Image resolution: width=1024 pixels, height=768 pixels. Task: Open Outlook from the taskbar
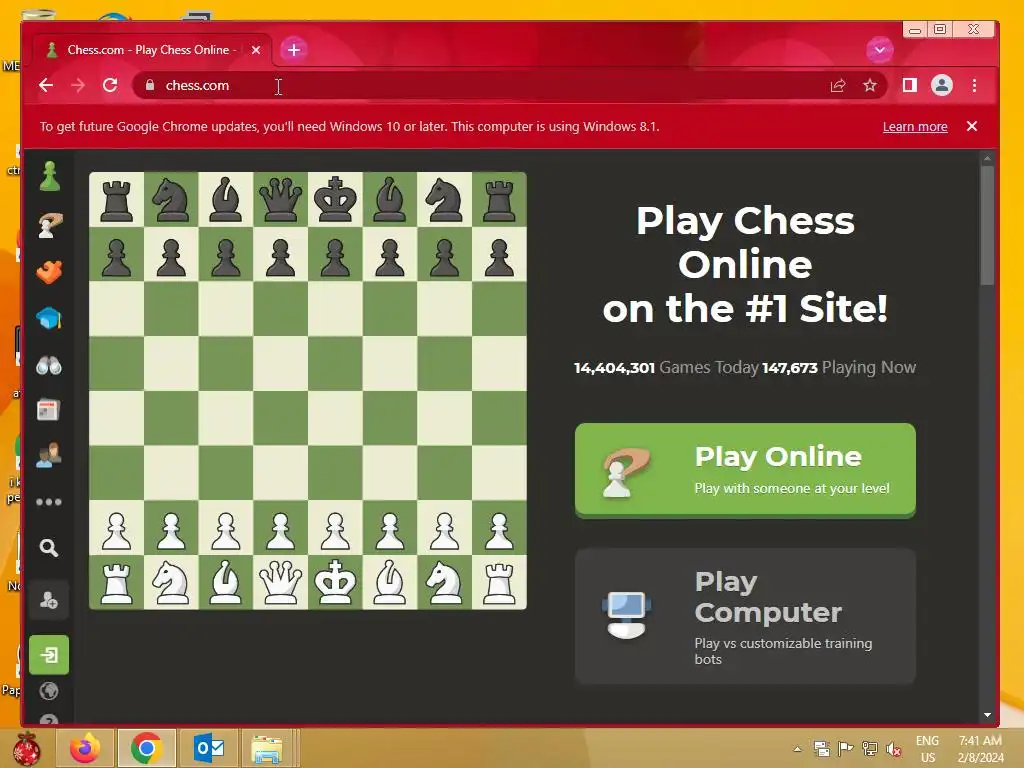pos(208,748)
